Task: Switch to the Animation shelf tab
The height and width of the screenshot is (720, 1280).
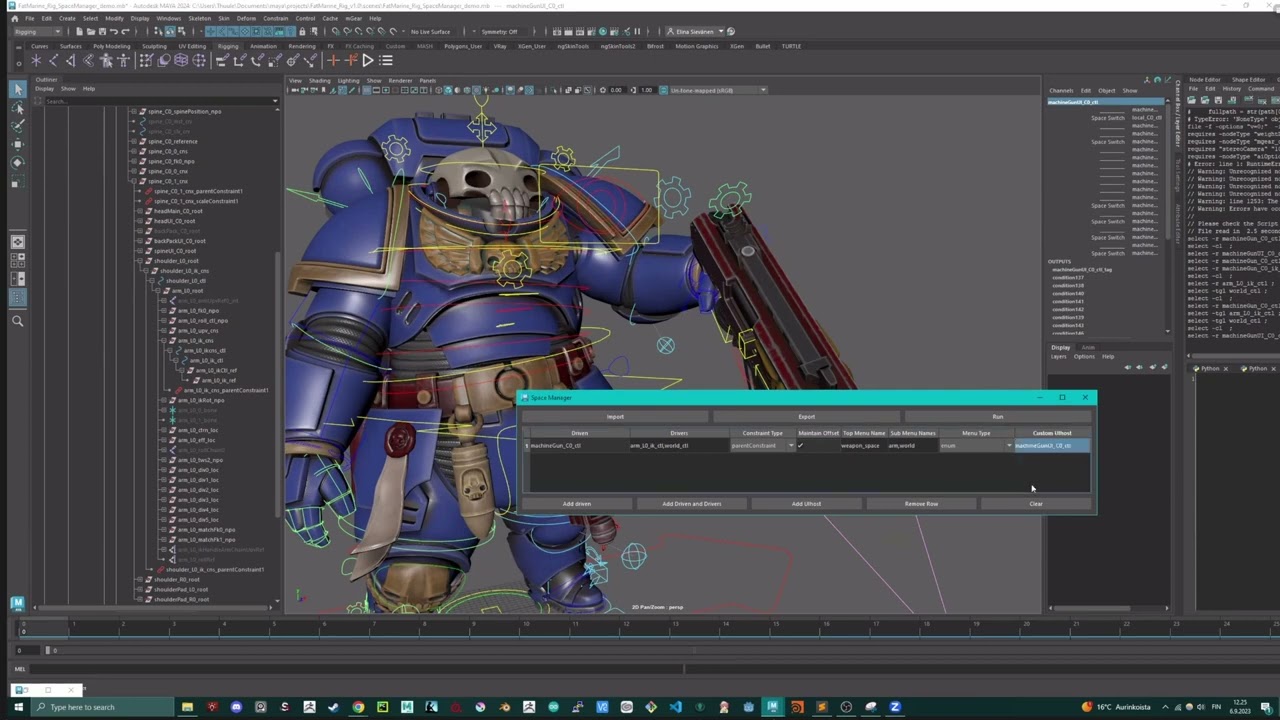Action: [x=263, y=46]
